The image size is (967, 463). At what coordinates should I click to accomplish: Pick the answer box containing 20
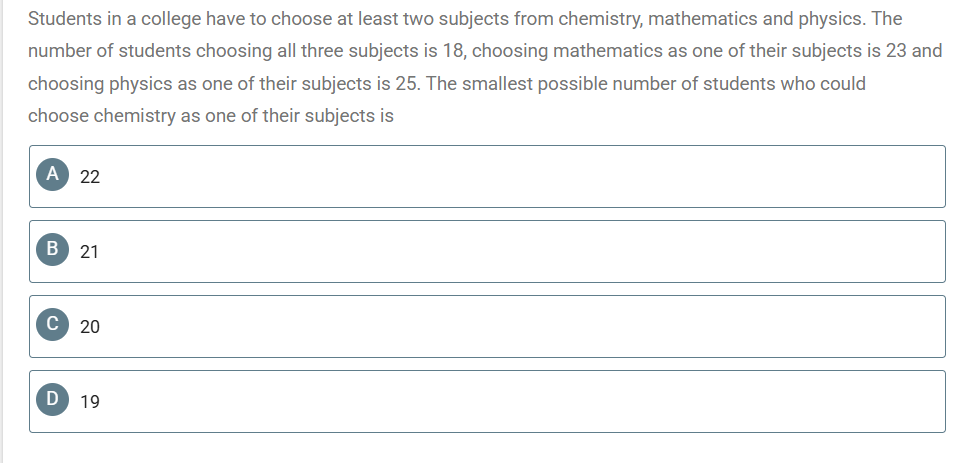tap(487, 326)
